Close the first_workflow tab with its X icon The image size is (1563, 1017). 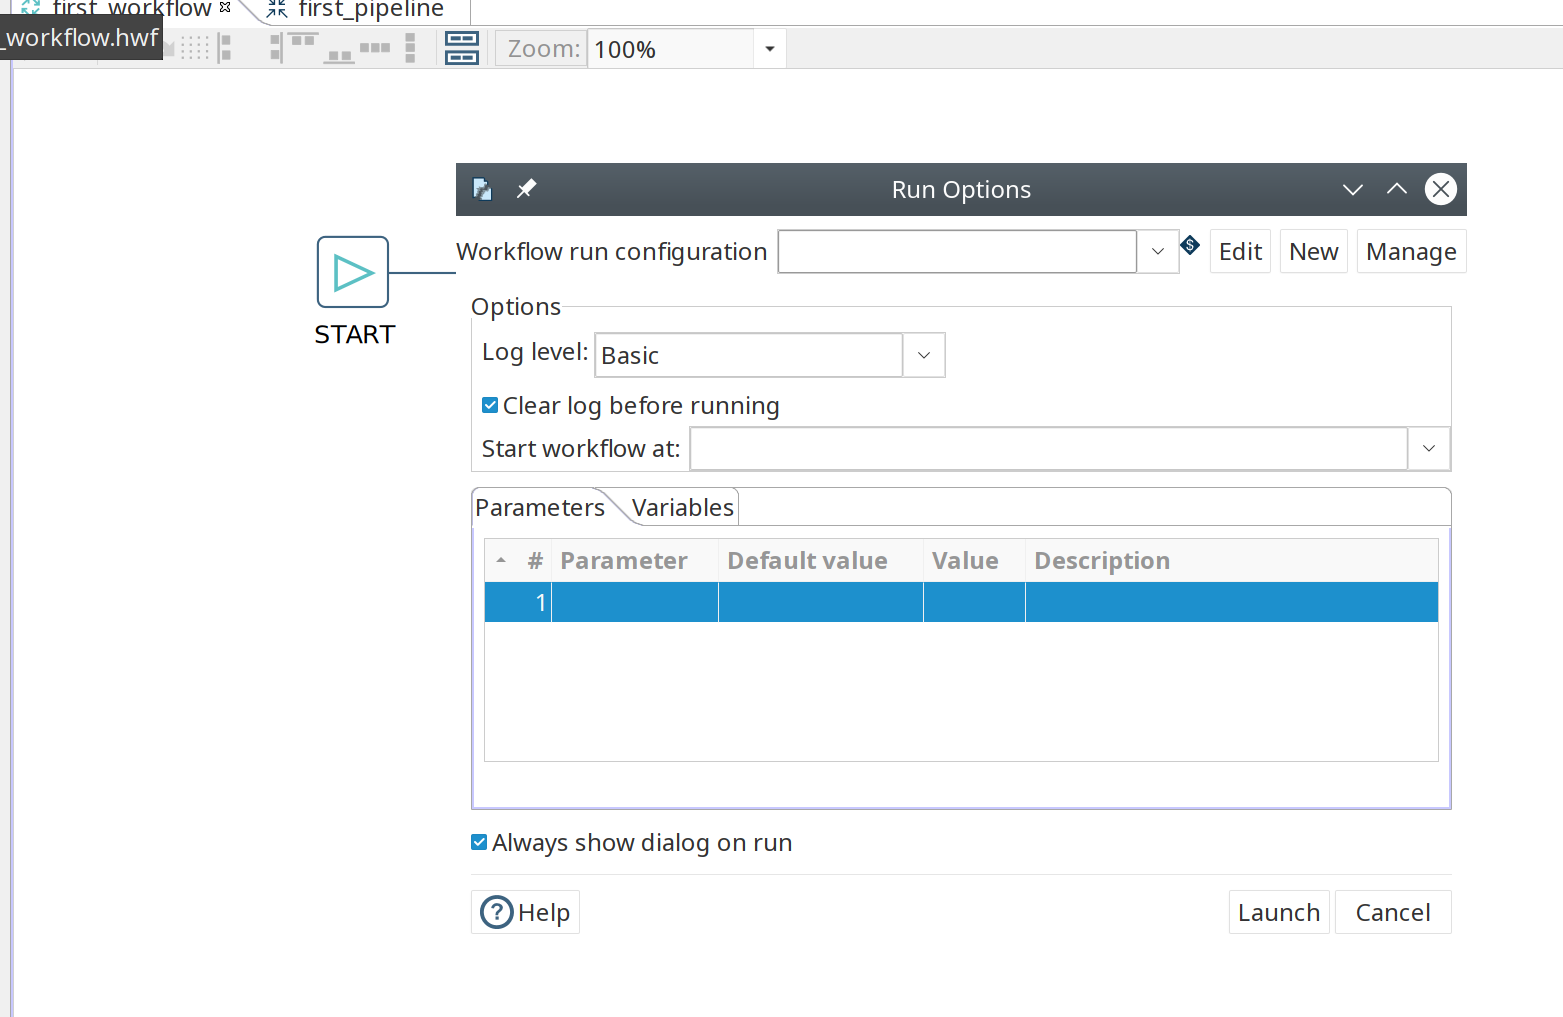point(225,7)
